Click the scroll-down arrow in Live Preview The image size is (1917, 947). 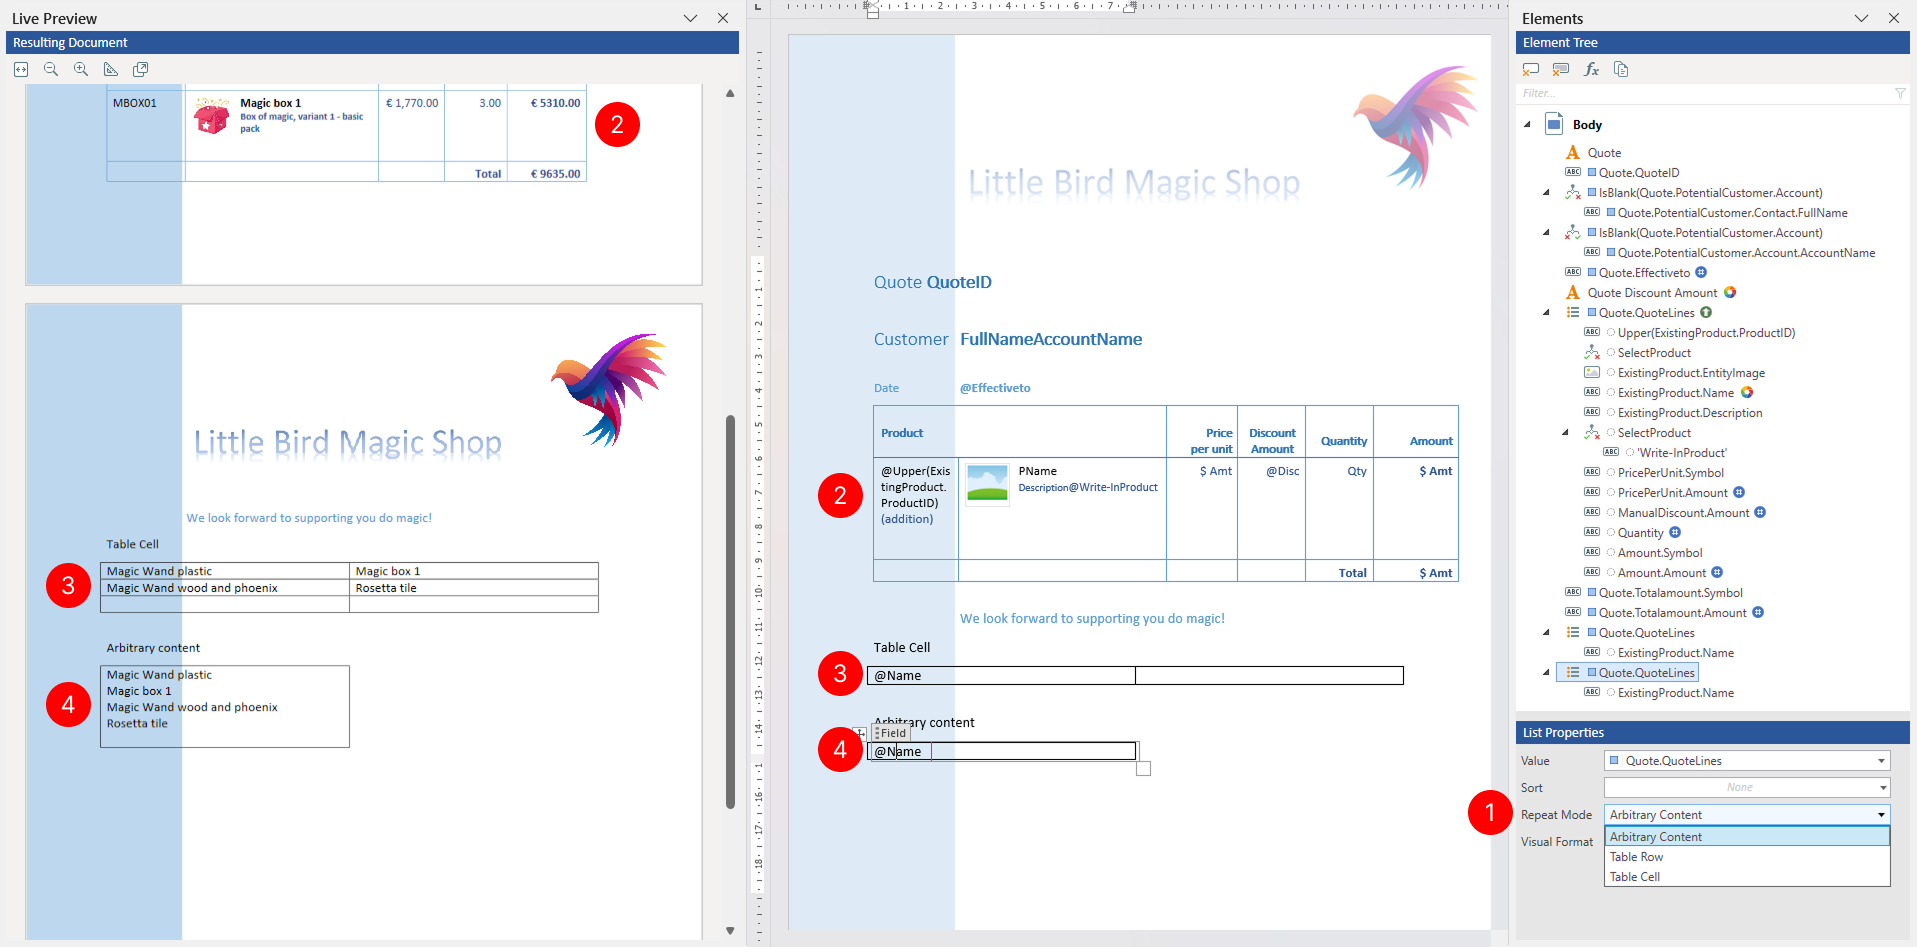(x=730, y=931)
